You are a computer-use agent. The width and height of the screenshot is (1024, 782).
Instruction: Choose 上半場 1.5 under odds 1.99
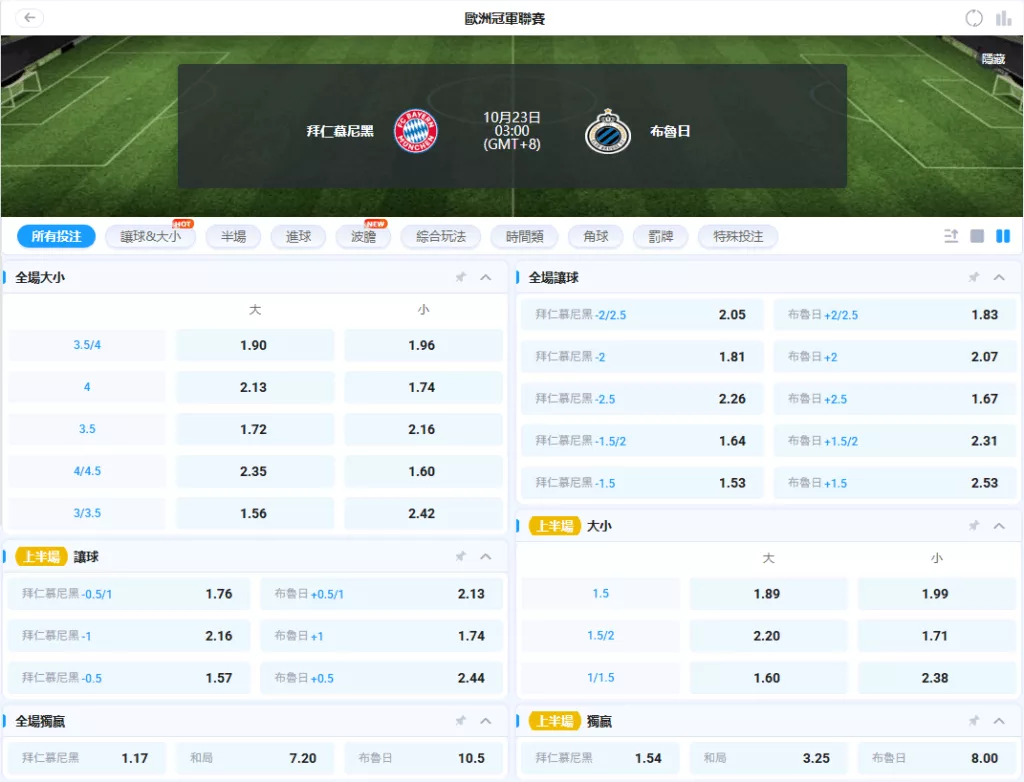tap(935, 593)
